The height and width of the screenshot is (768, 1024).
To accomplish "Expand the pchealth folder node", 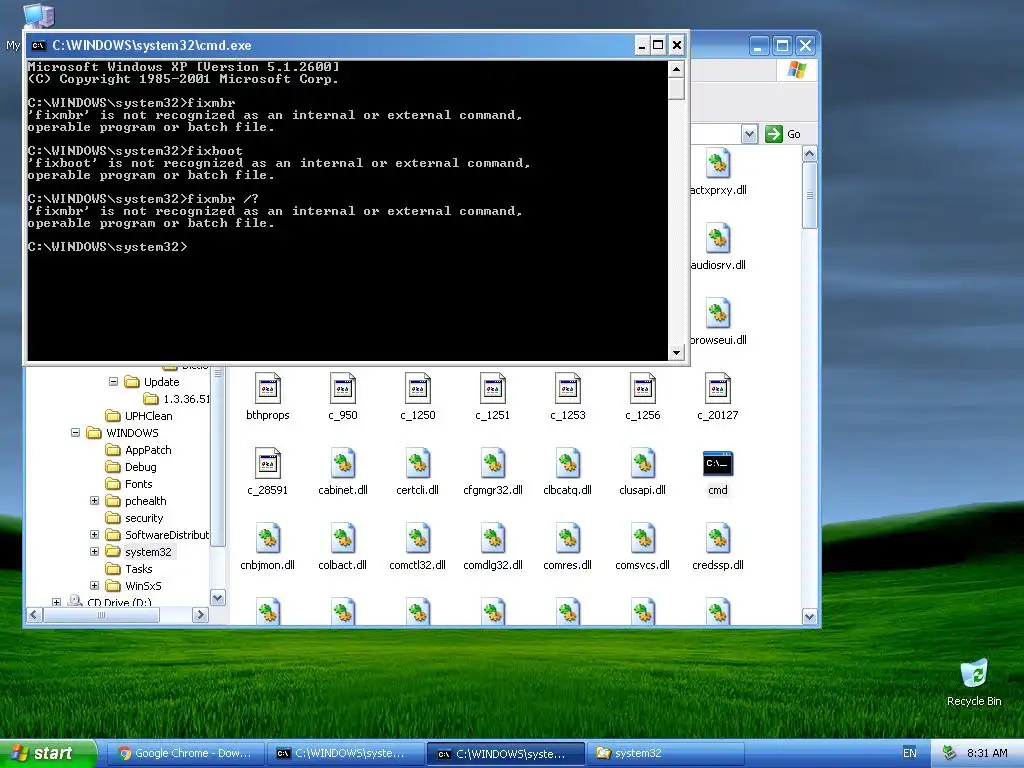I will (94, 500).
